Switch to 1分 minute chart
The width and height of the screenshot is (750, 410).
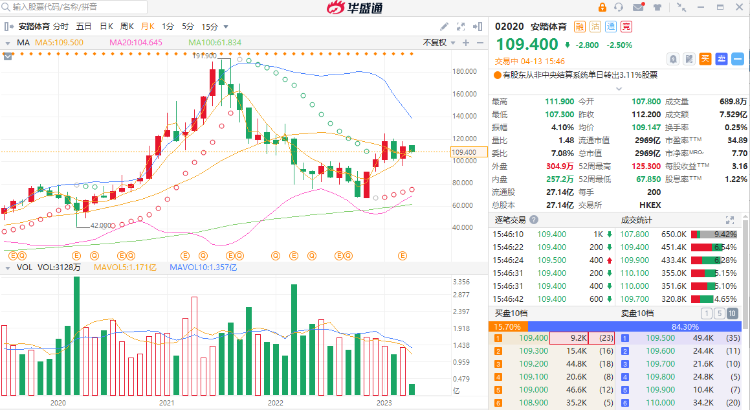168,27
